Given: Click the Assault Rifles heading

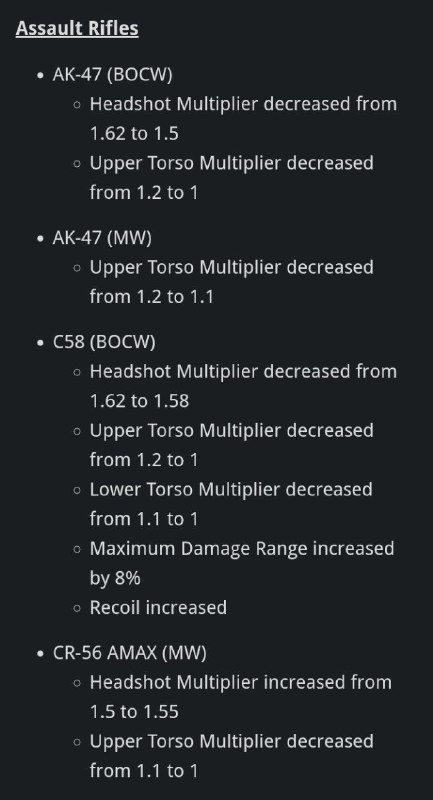Looking at the screenshot, I should pos(77,29).
